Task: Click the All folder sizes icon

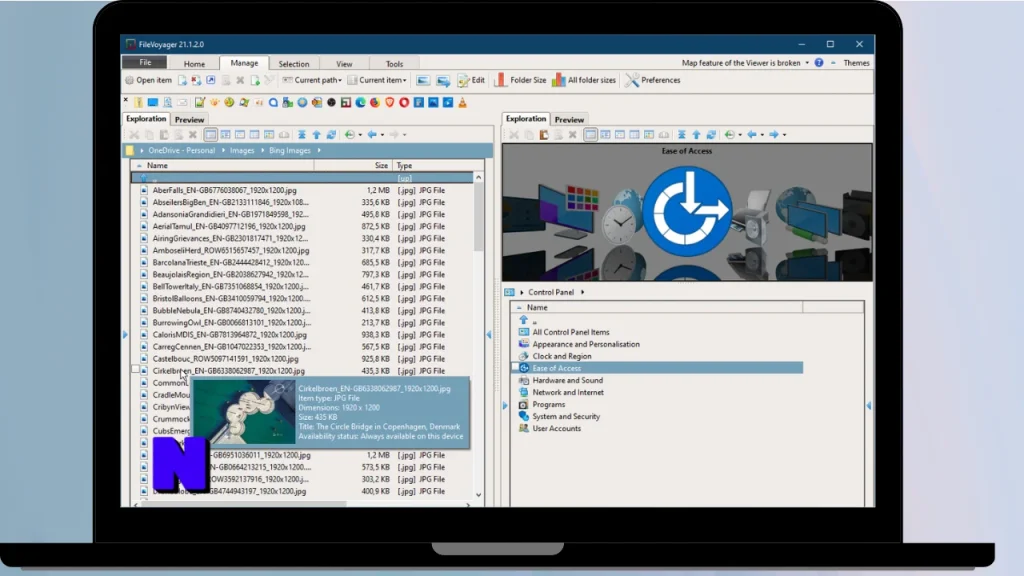Action: pos(558,80)
